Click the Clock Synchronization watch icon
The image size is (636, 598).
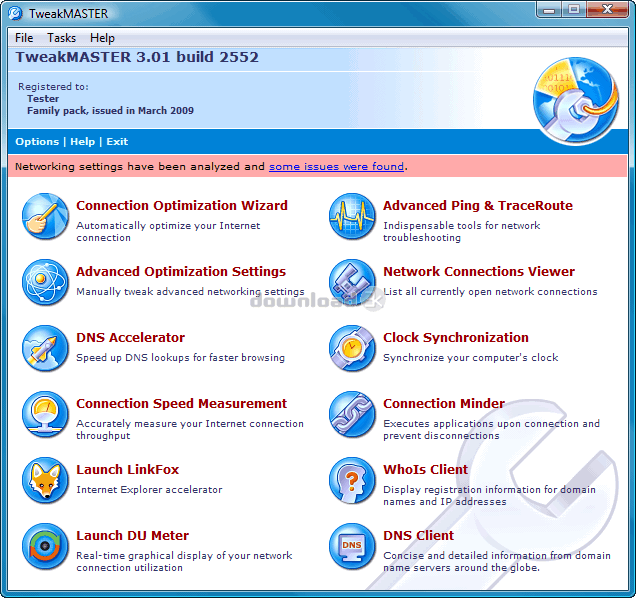pos(352,348)
